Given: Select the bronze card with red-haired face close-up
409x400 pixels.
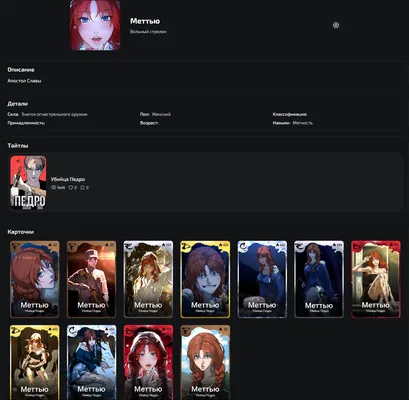Looking at the screenshot, I should (x=35, y=279).
